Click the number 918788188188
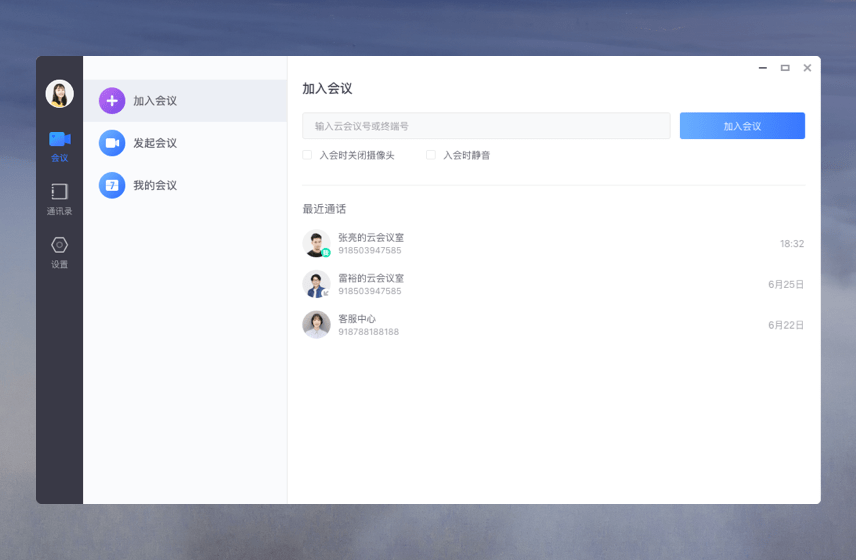This screenshot has width=856, height=560. [368, 332]
